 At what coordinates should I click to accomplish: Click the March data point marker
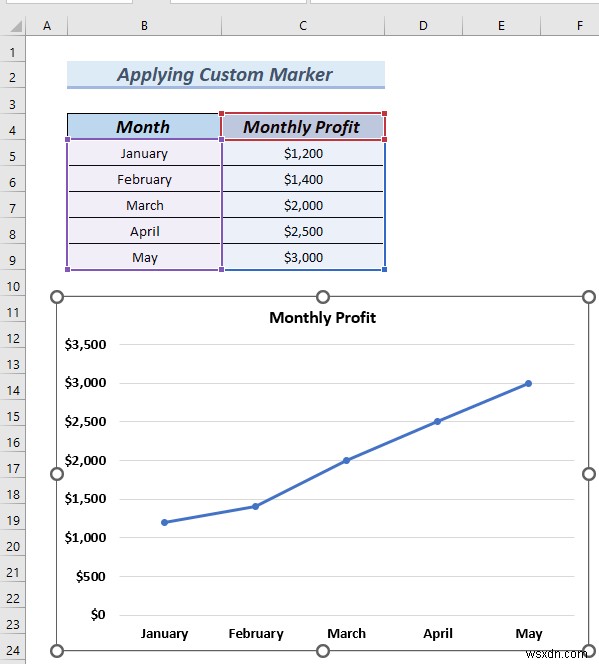tap(346, 460)
